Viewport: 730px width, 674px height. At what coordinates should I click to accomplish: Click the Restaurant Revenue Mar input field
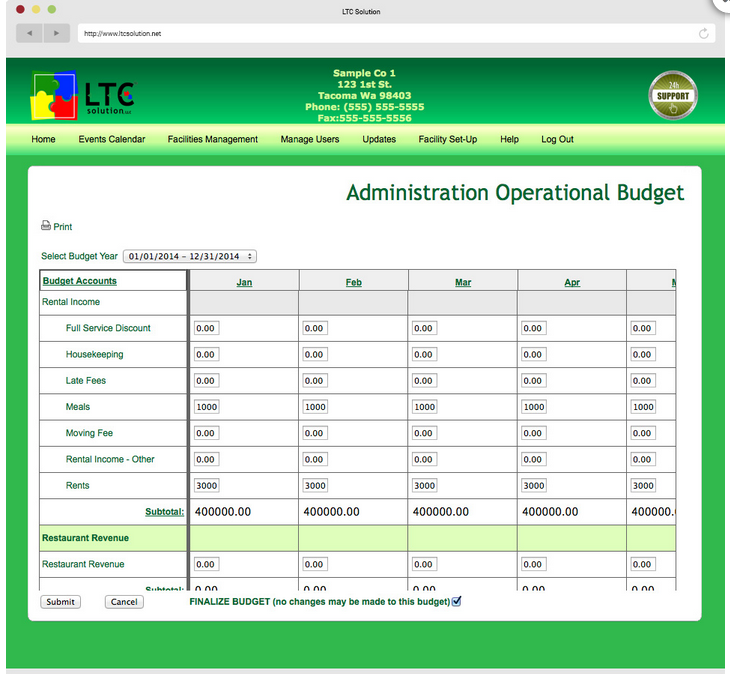point(425,564)
